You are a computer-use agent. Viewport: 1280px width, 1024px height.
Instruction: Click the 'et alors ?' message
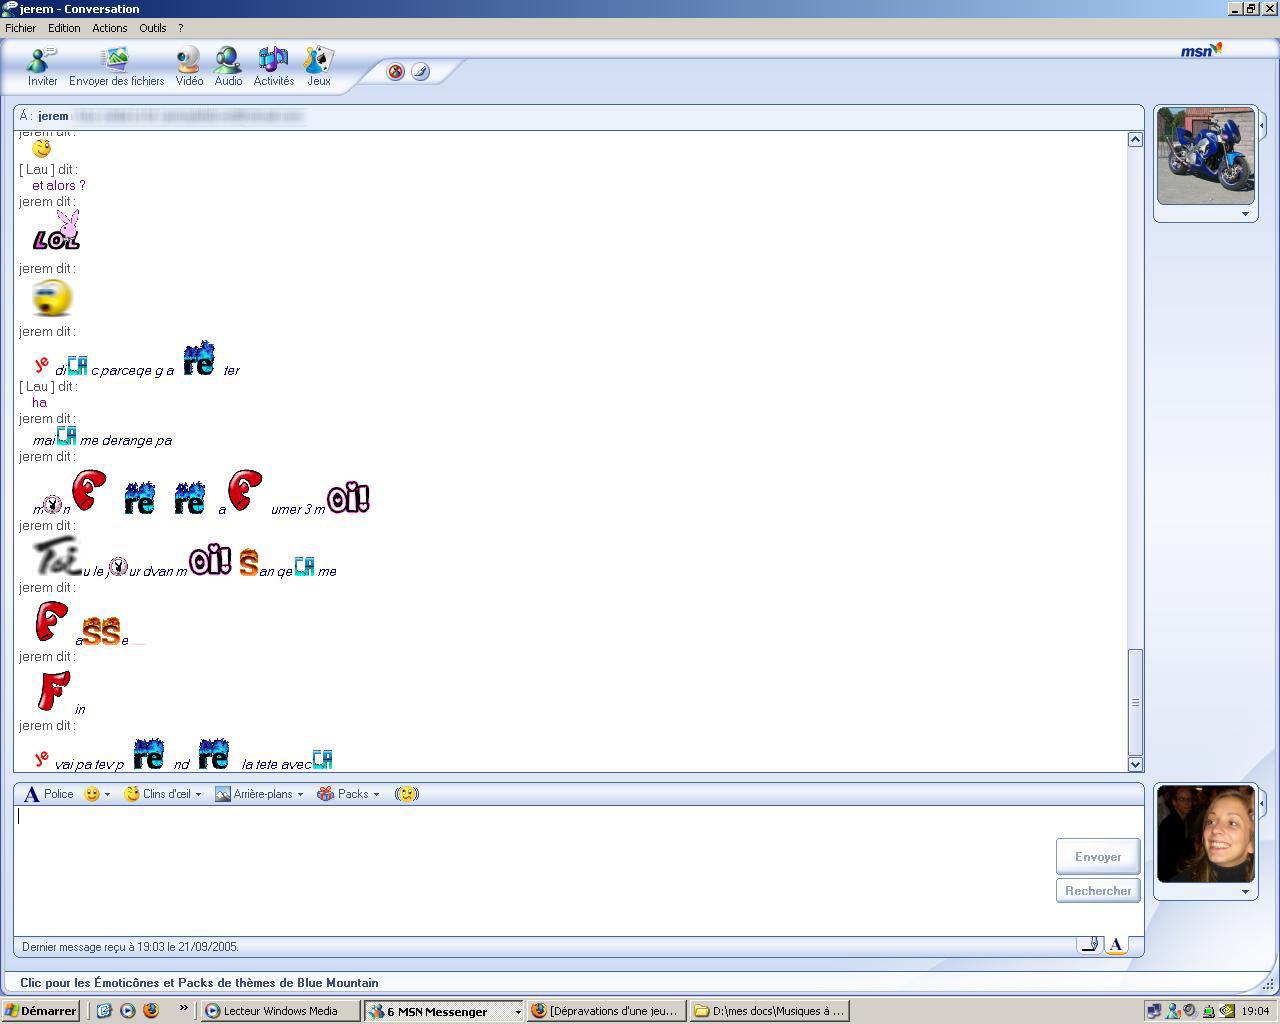click(59, 185)
